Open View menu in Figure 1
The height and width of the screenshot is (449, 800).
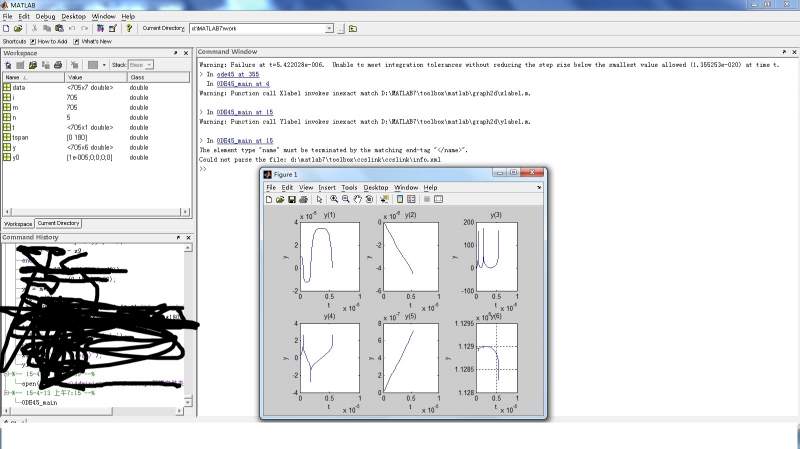coord(306,187)
